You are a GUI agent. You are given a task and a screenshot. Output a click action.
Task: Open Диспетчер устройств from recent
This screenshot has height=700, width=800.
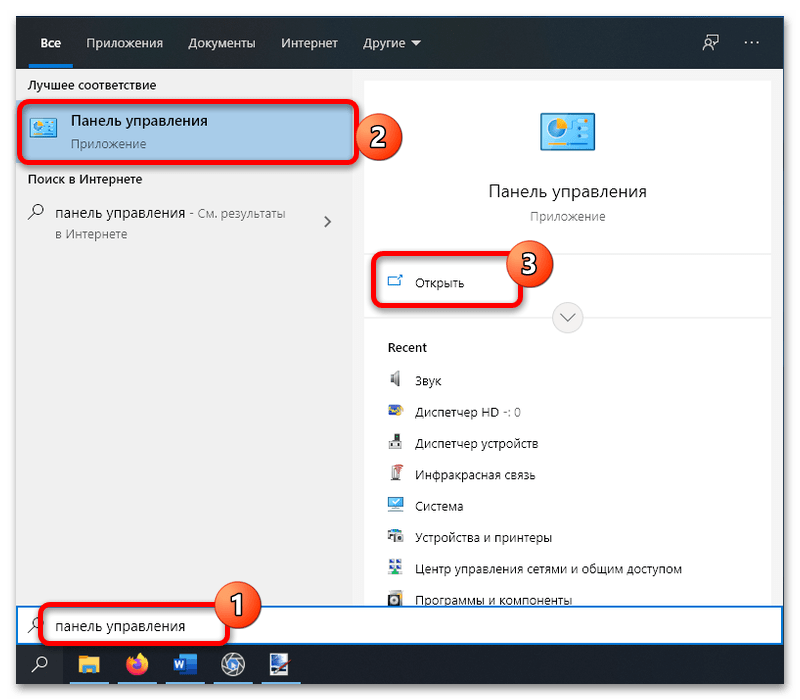[x=476, y=443]
